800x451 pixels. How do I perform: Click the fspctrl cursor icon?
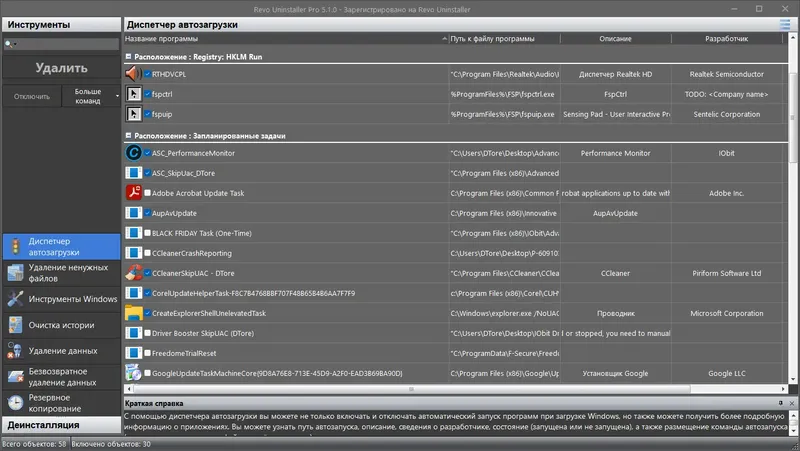pyautogui.click(x=133, y=94)
